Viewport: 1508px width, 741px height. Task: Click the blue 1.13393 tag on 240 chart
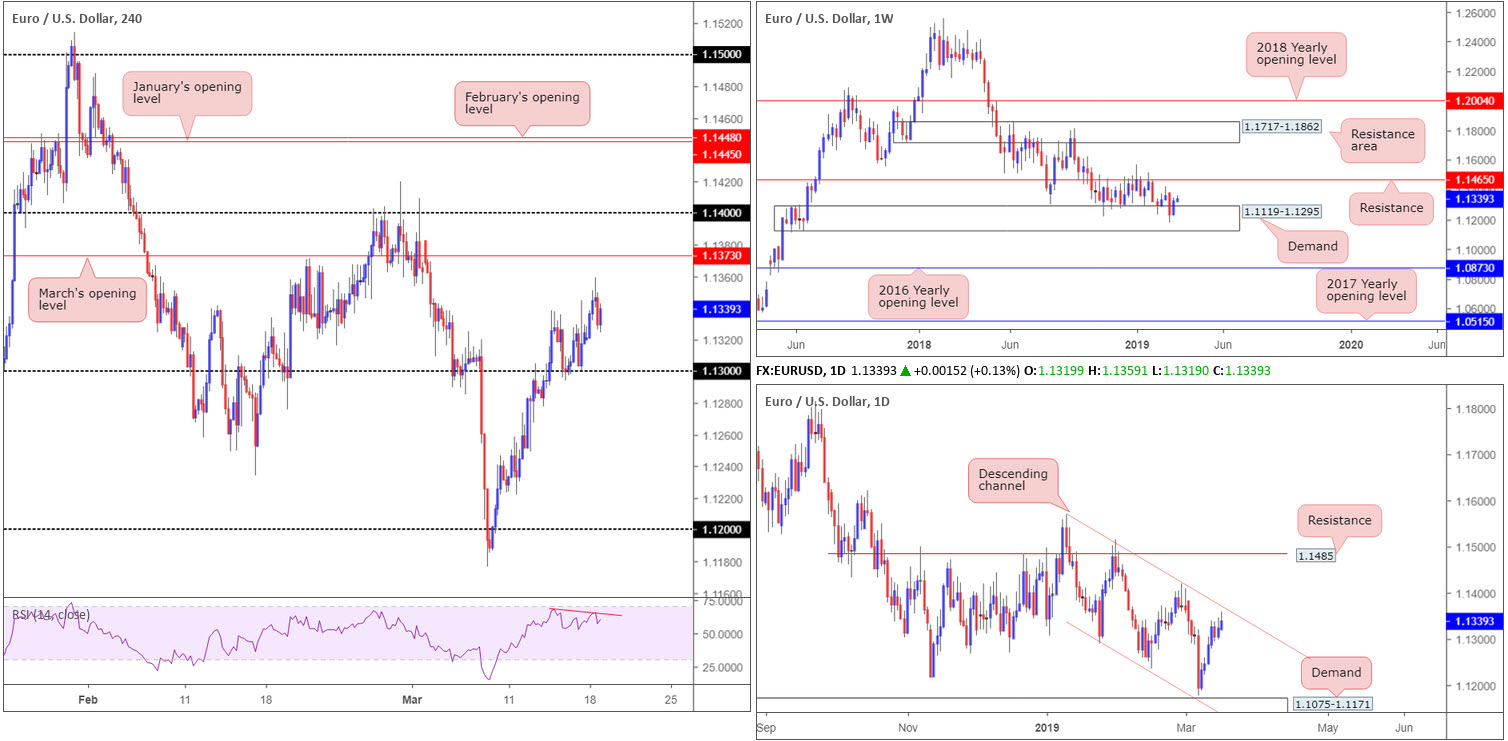pos(723,310)
